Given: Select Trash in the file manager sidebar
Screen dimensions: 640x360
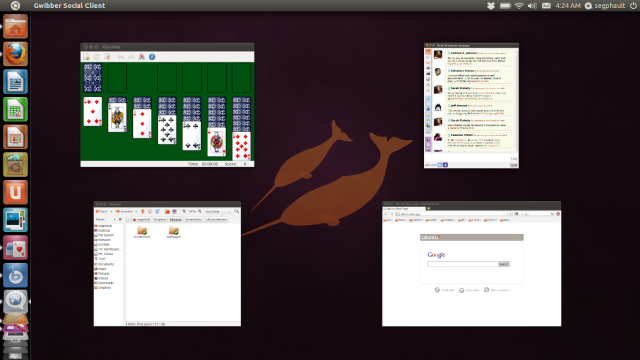Looking at the screenshot, I should point(100,259).
